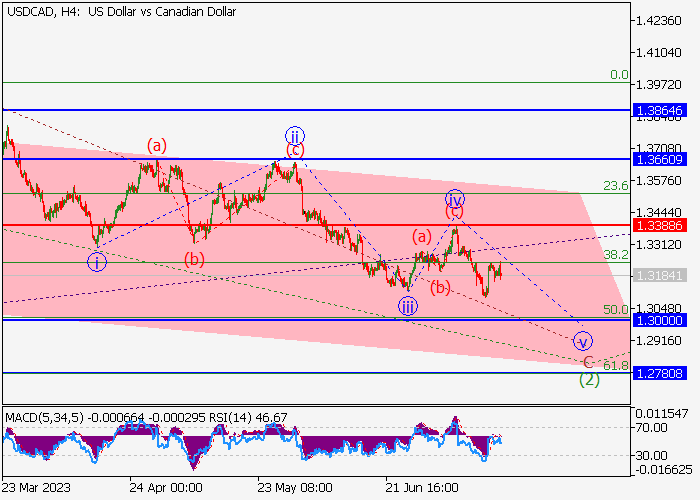700x500 pixels.
Task: Click the 23 May 08:00 date label
Action: (295, 488)
